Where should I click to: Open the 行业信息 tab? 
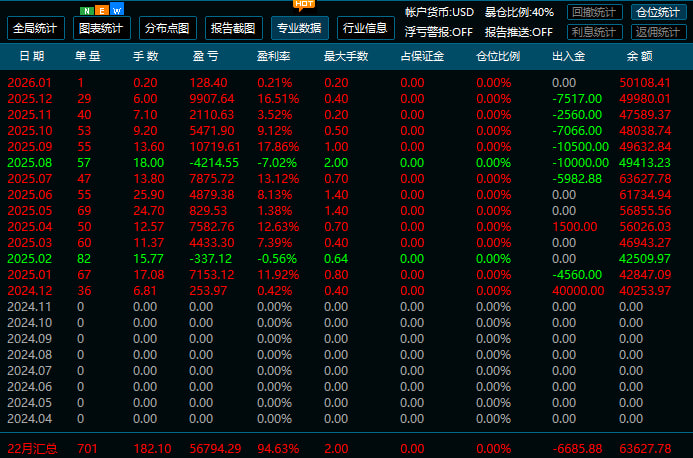click(366, 28)
